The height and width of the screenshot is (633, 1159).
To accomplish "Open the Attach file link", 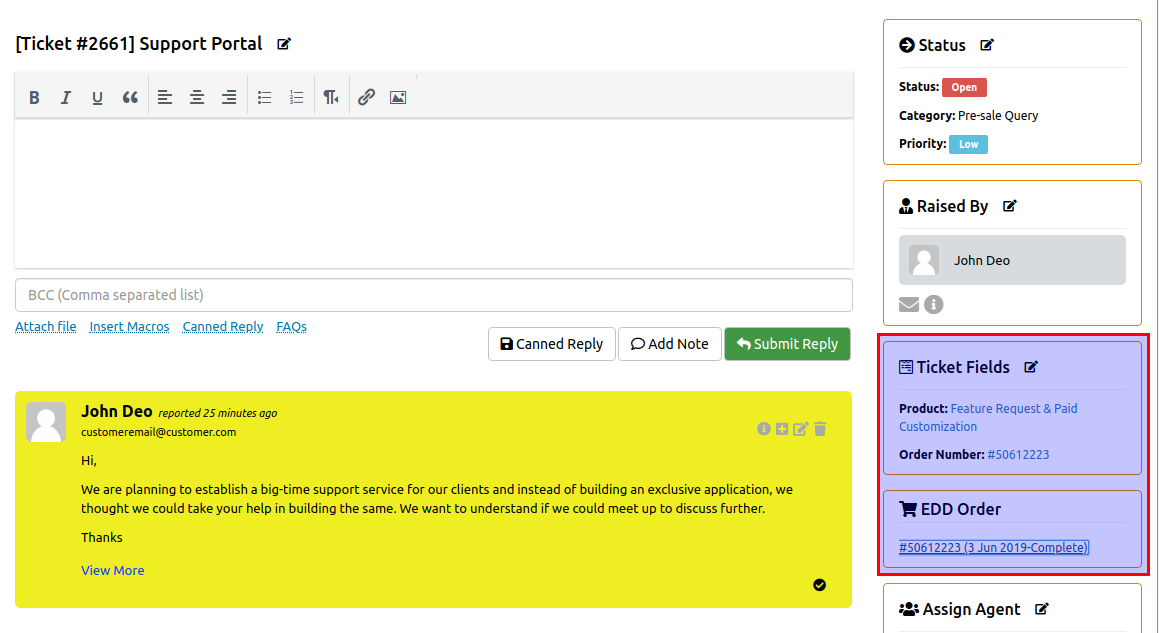I will [46, 327].
